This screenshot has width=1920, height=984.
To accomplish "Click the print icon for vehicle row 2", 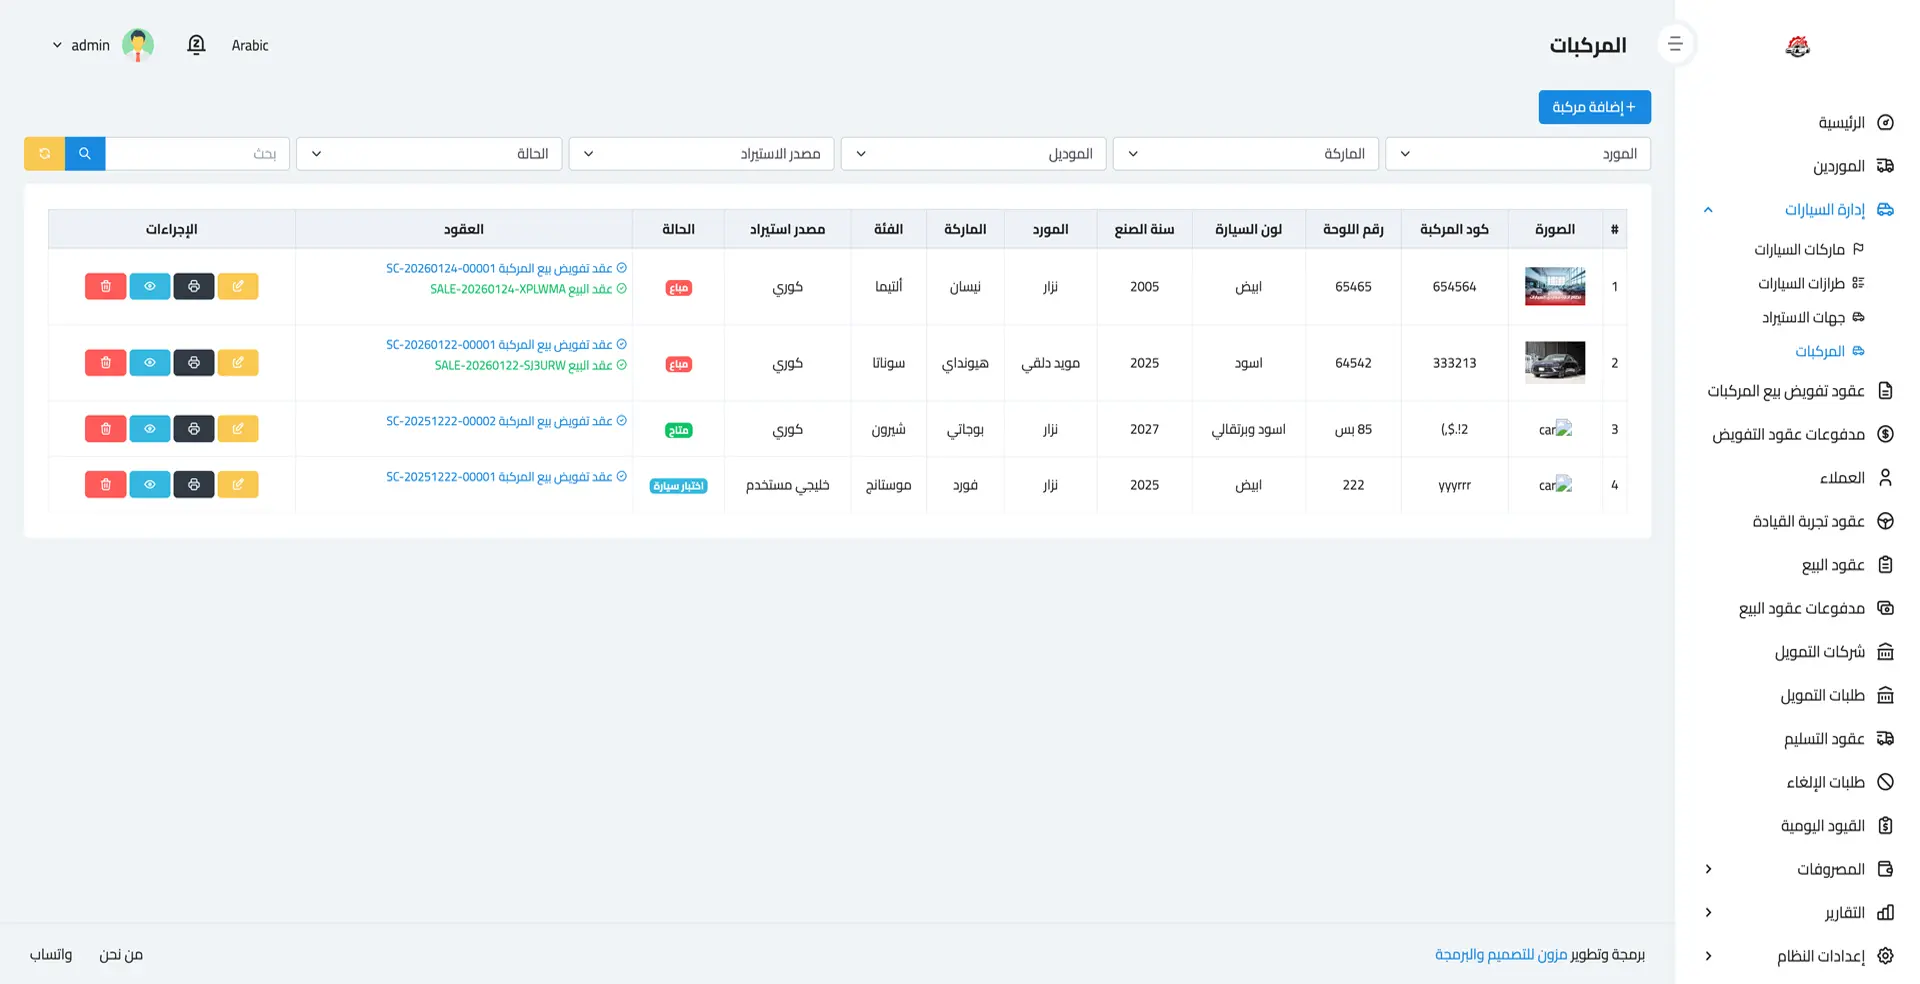I will [194, 363].
